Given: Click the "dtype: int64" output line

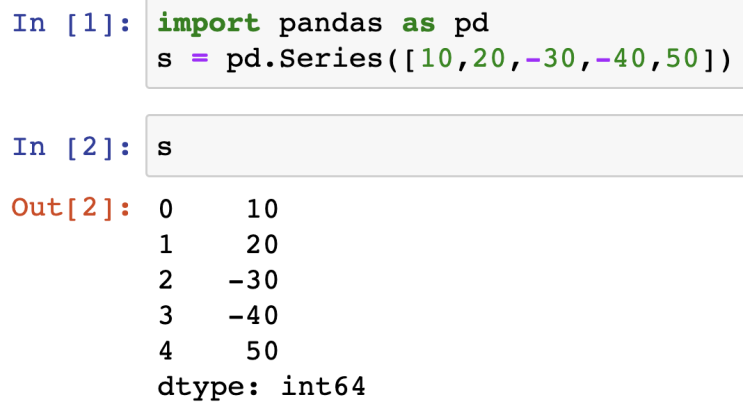Looking at the screenshot, I should [262, 386].
